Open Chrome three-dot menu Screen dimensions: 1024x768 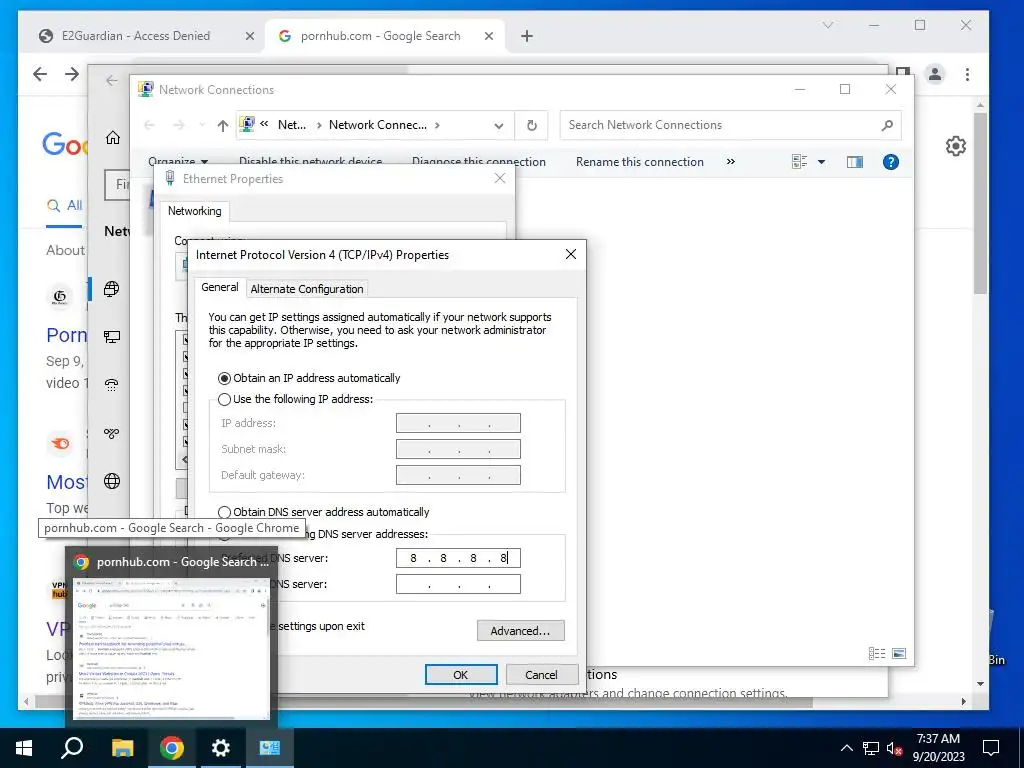[x=967, y=74]
